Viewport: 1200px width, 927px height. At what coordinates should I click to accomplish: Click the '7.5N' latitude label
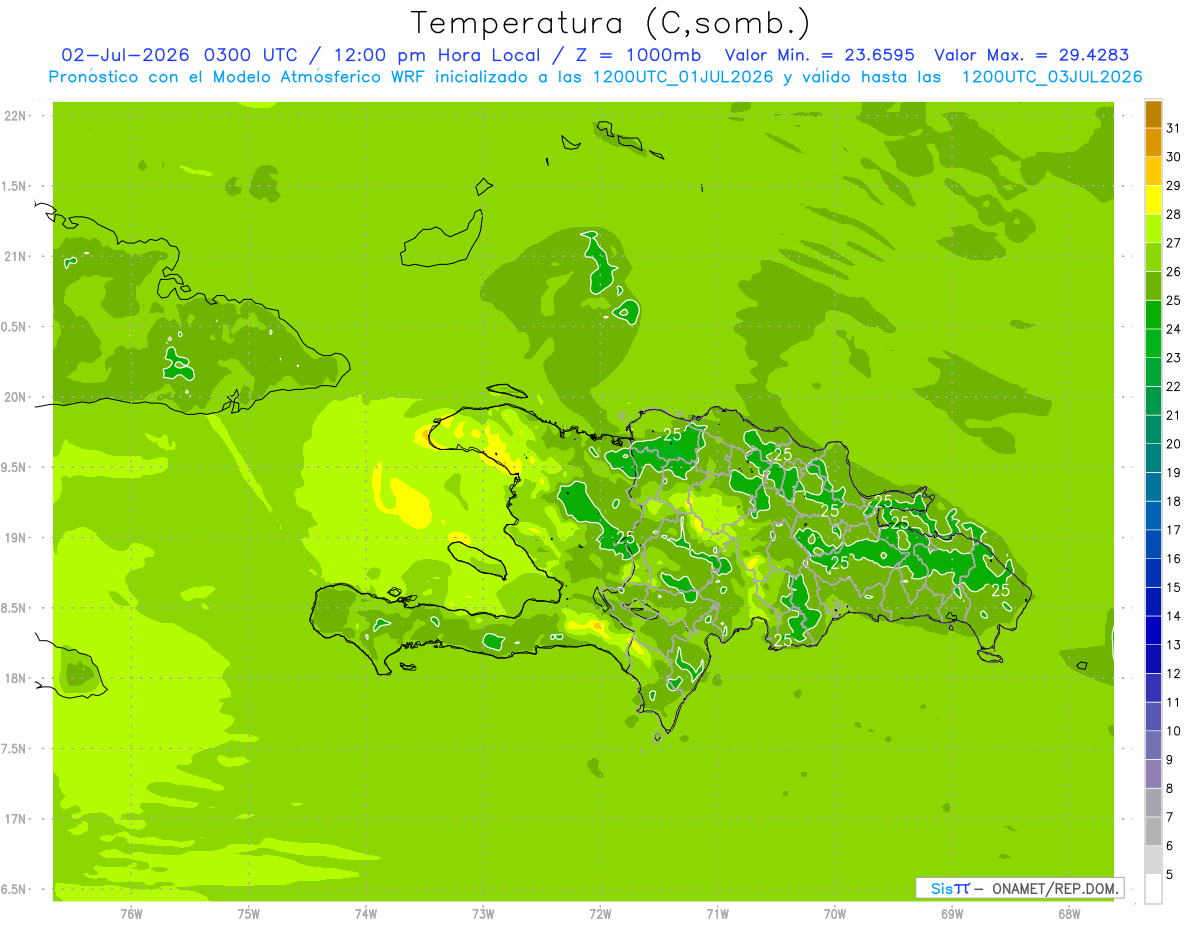(14, 749)
